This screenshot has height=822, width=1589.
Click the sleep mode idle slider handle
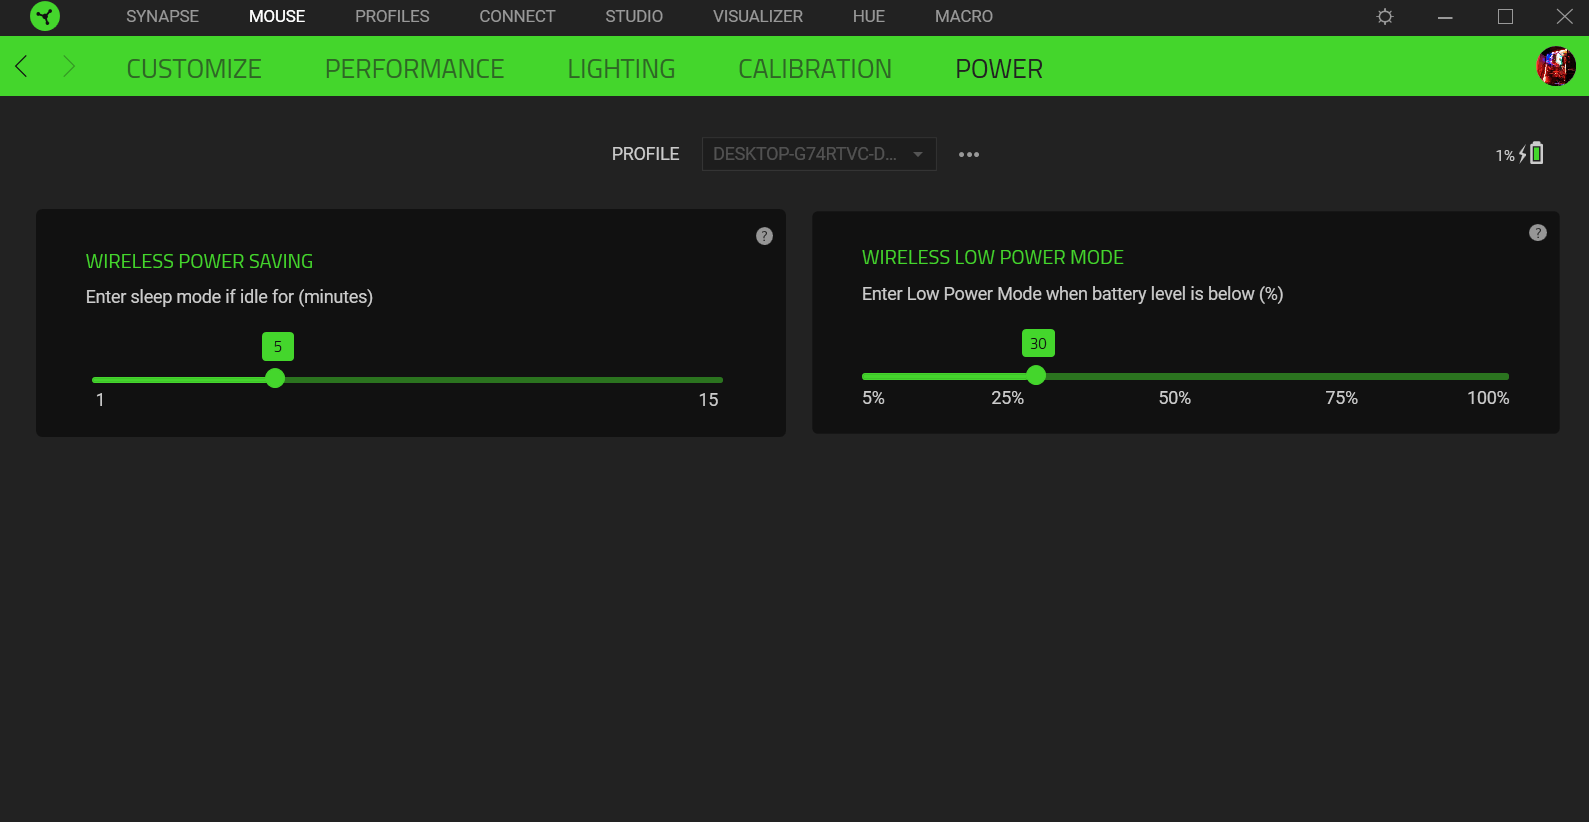(275, 379)
